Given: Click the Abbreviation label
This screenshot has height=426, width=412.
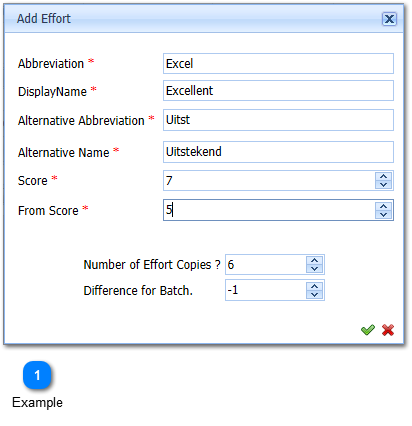Looking at the screenshot, I should 51,63.
